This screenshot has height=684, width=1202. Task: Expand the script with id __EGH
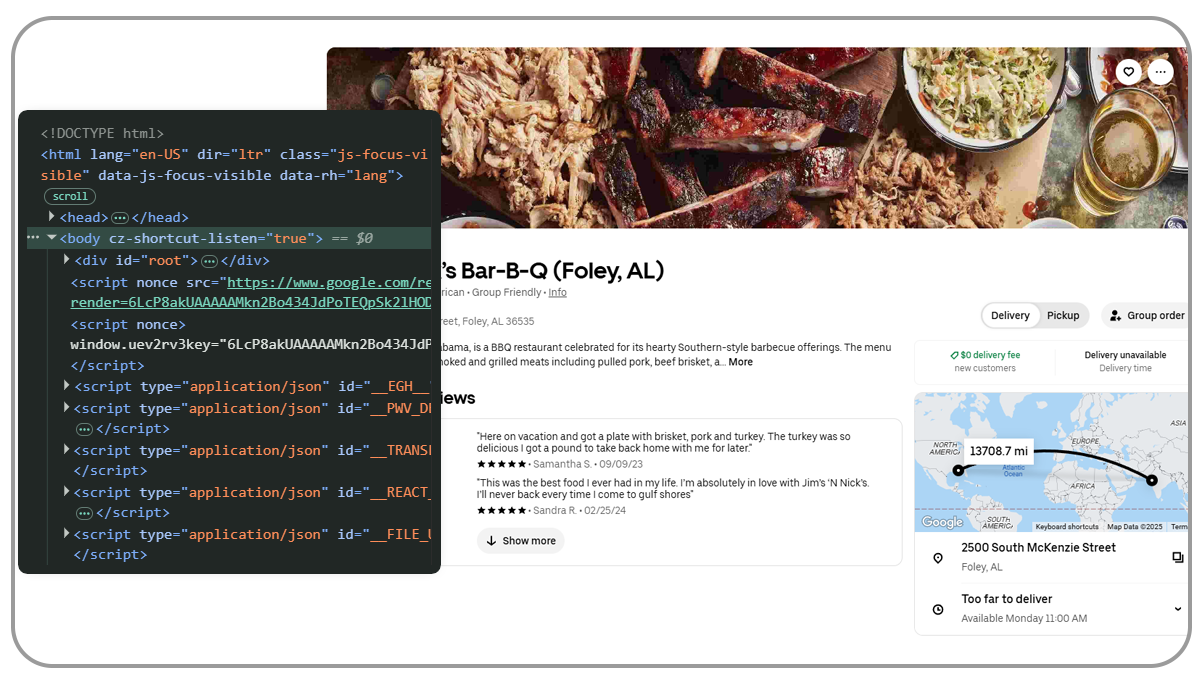tap(67, 386)
